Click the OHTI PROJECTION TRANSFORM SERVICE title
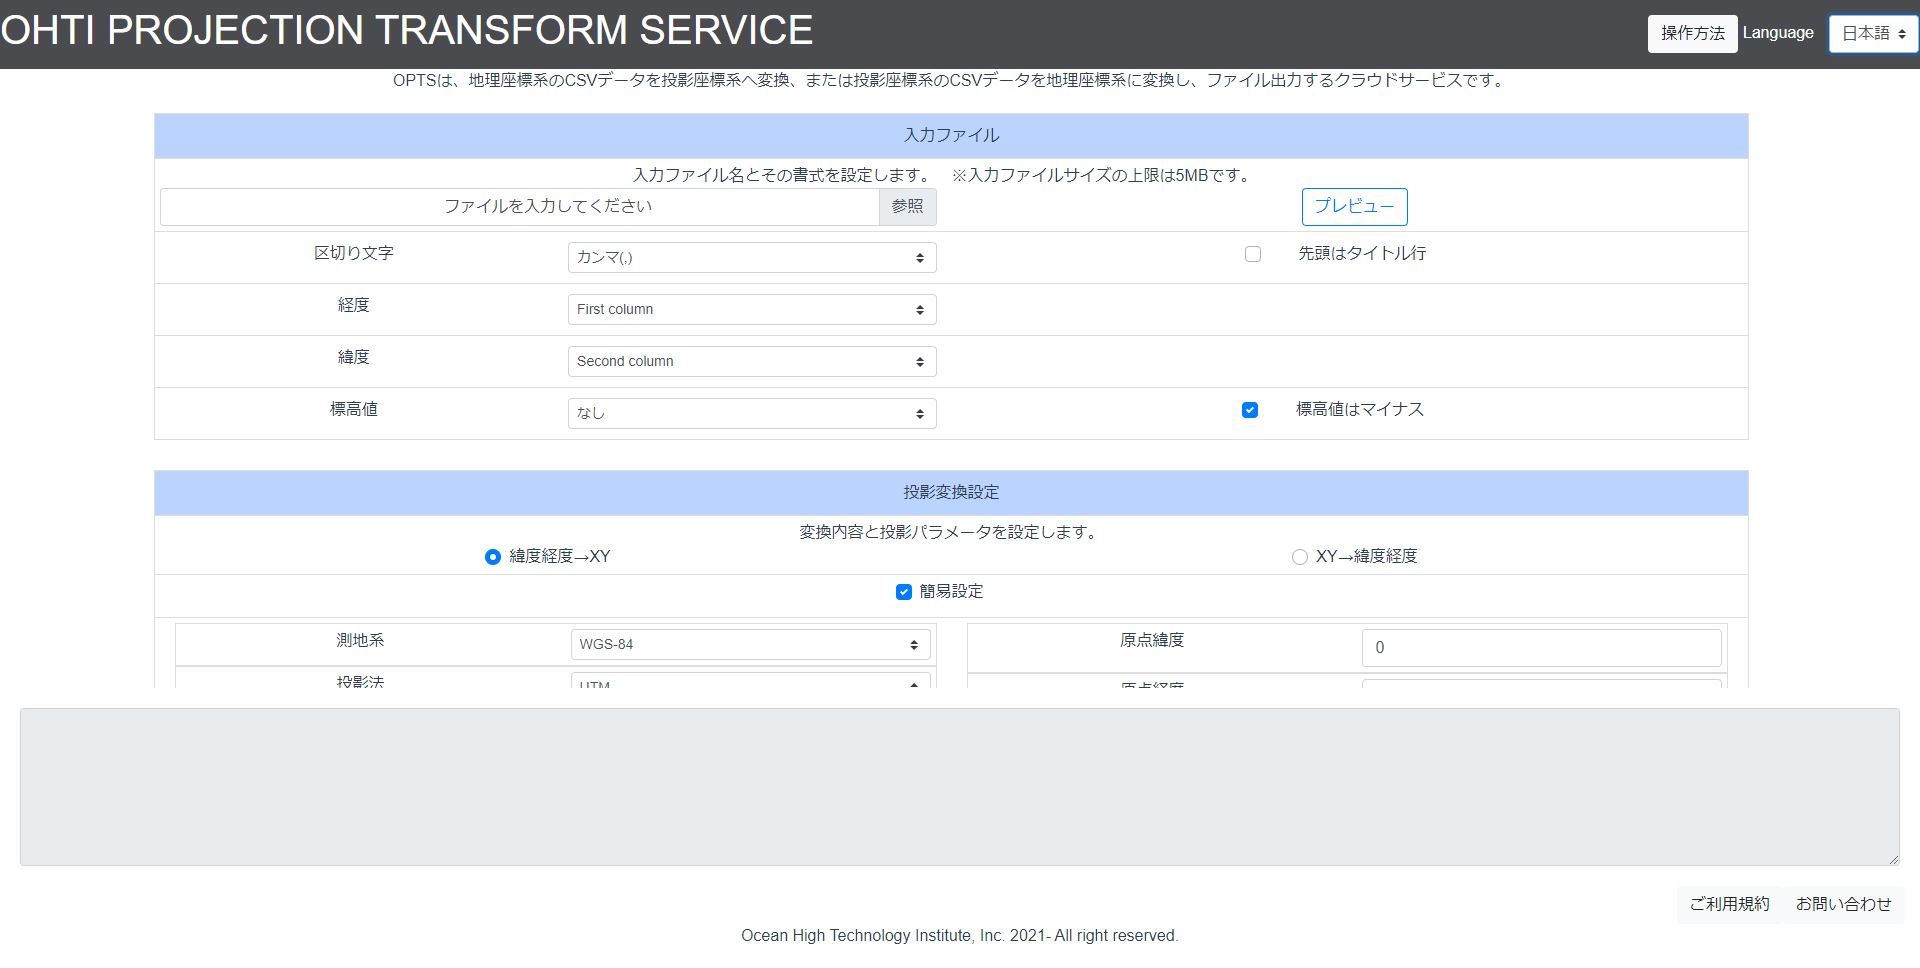Viewport: 1920px width, 968px height. click(407, 30)
